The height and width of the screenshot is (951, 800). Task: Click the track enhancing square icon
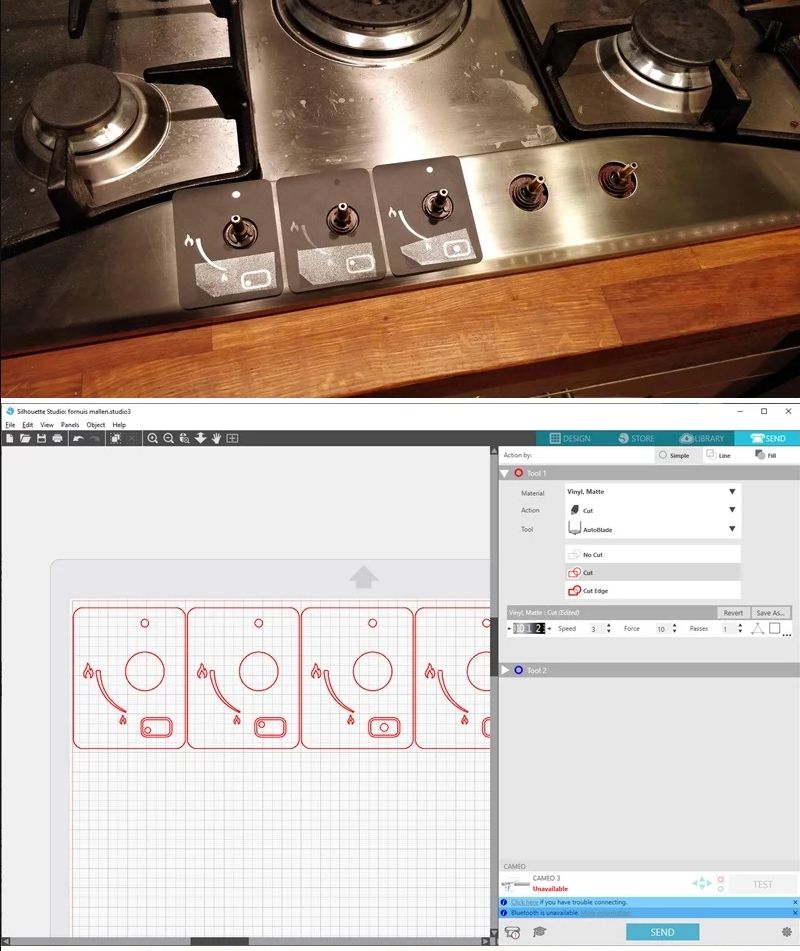[775, 628]
